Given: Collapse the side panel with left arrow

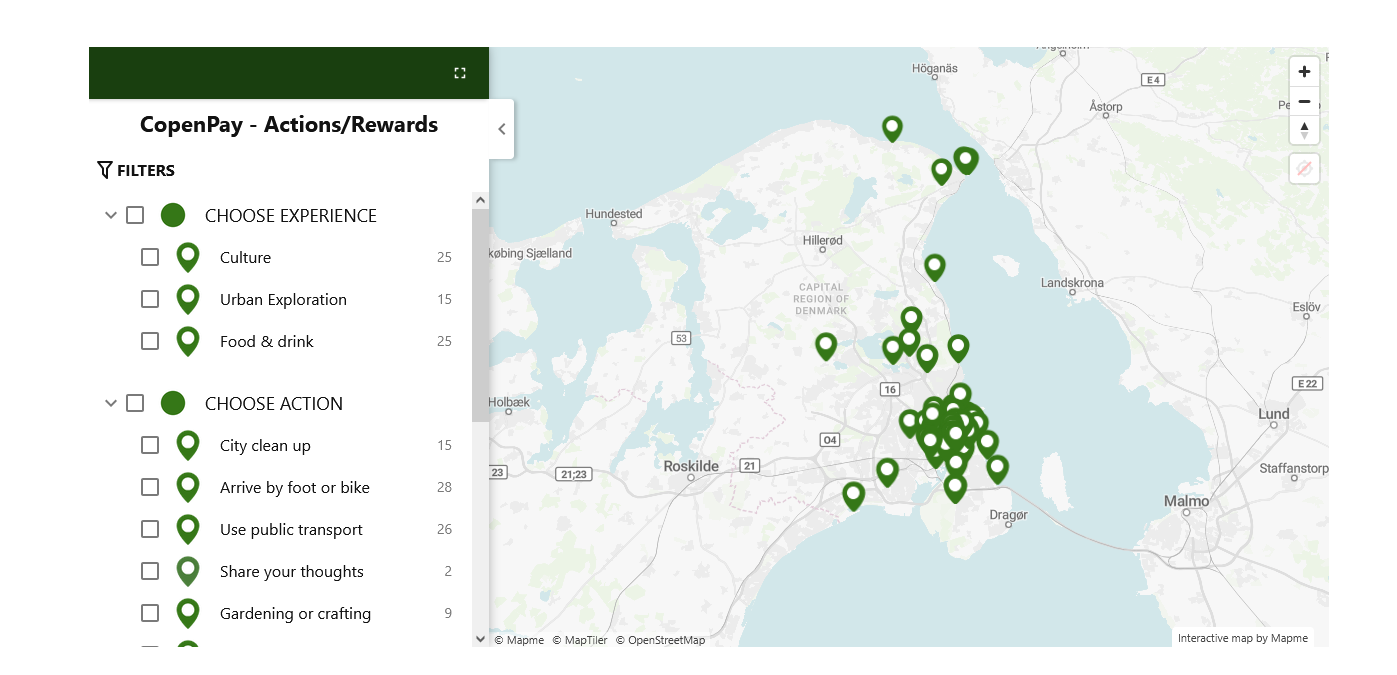Looking at the screenshot, I should click(x=502, y=129).
